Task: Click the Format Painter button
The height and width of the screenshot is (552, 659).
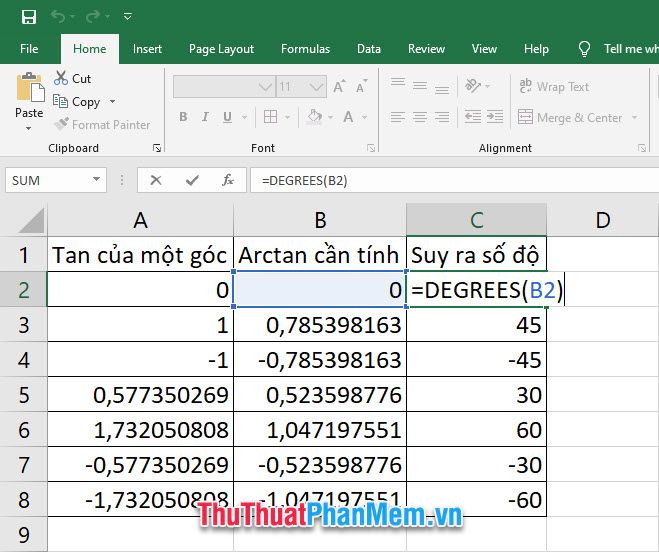Action: pos(102,124)
